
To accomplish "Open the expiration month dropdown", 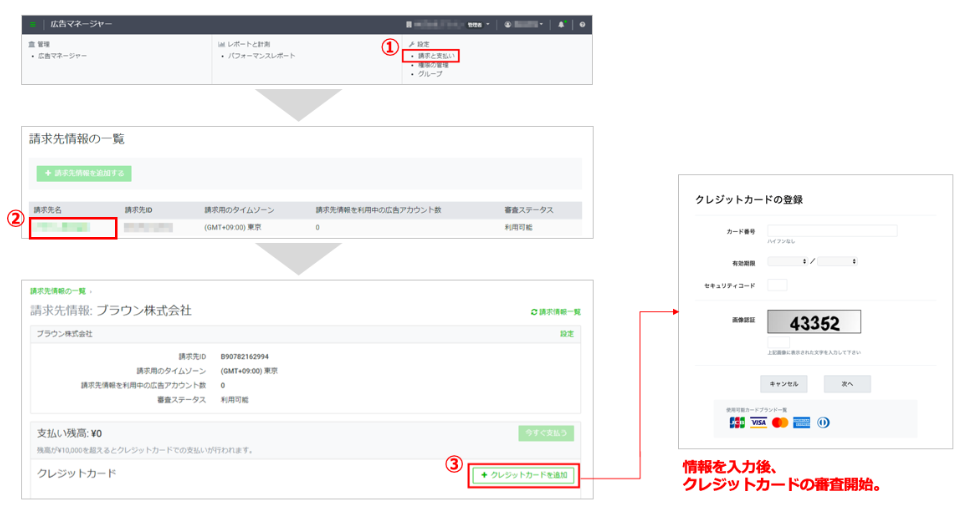I will [788, 261].
